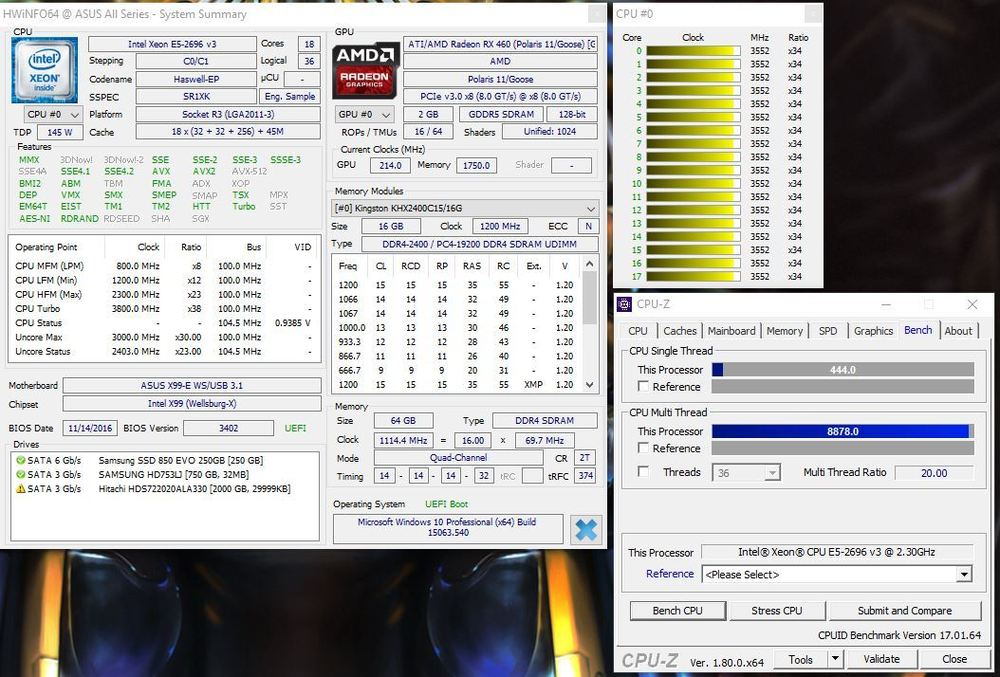Image resolution: width=1000 pixels, height=677 pixels.
Task: Close the summary with the blue X icon
Action: [x=585, y=530]
